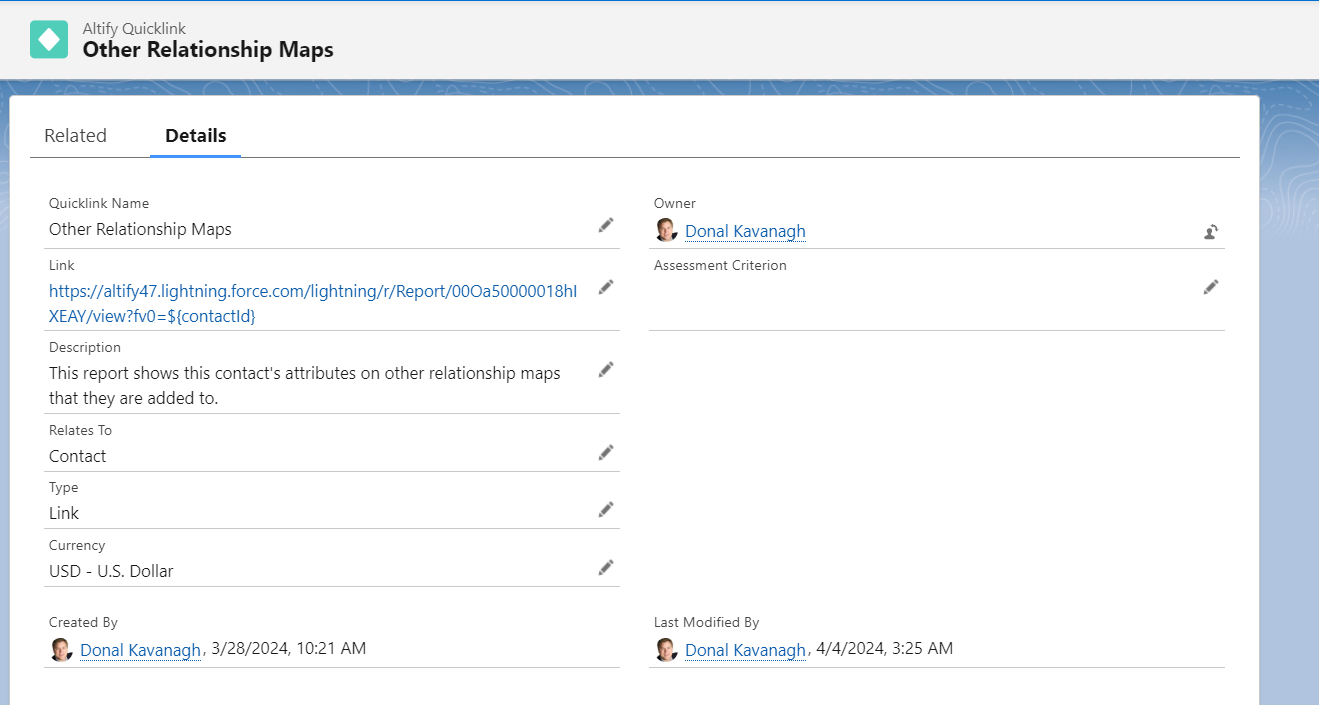Edit the Description field pencil
Viewport: 1319px width, 705px height.
coord(606,369)
